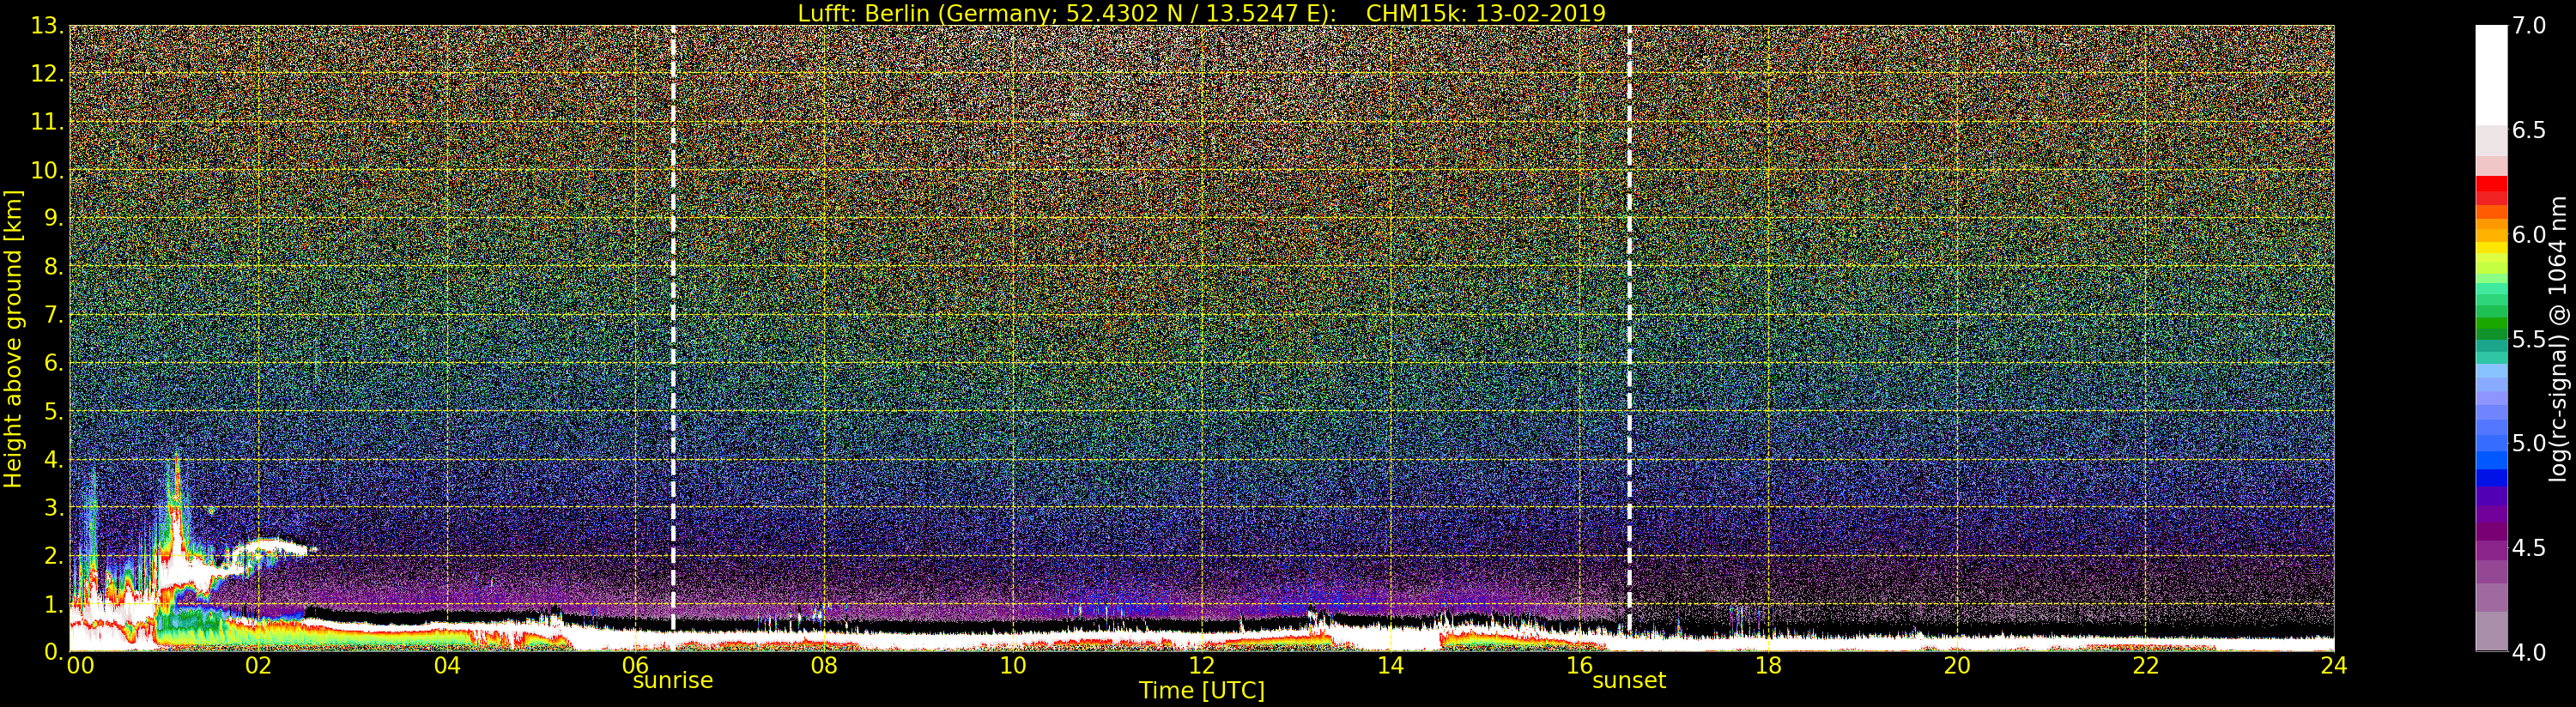This screenshot has height=707, width=2576.
Task: Click the '8.' height tick label
Action: point(54,267)
